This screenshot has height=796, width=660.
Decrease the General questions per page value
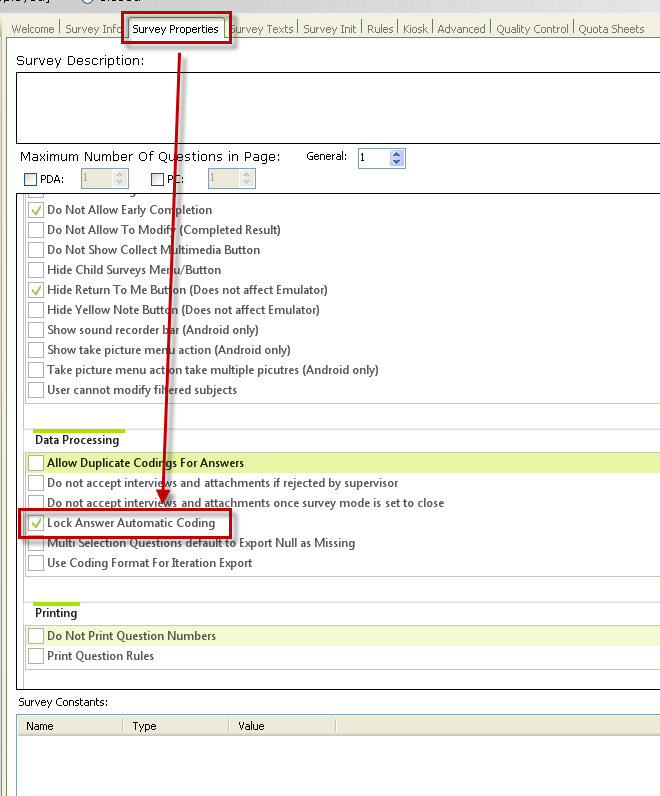(x=397, y=162)
